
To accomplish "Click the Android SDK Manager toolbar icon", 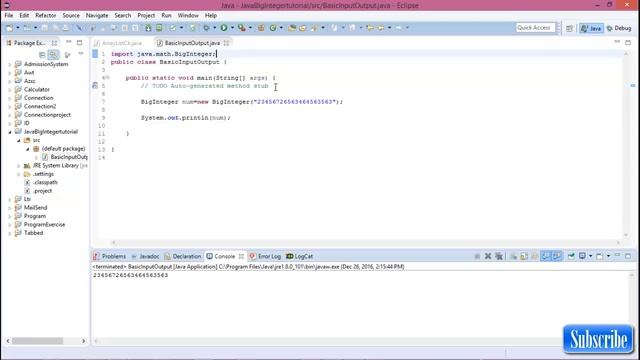I will 148,28.
